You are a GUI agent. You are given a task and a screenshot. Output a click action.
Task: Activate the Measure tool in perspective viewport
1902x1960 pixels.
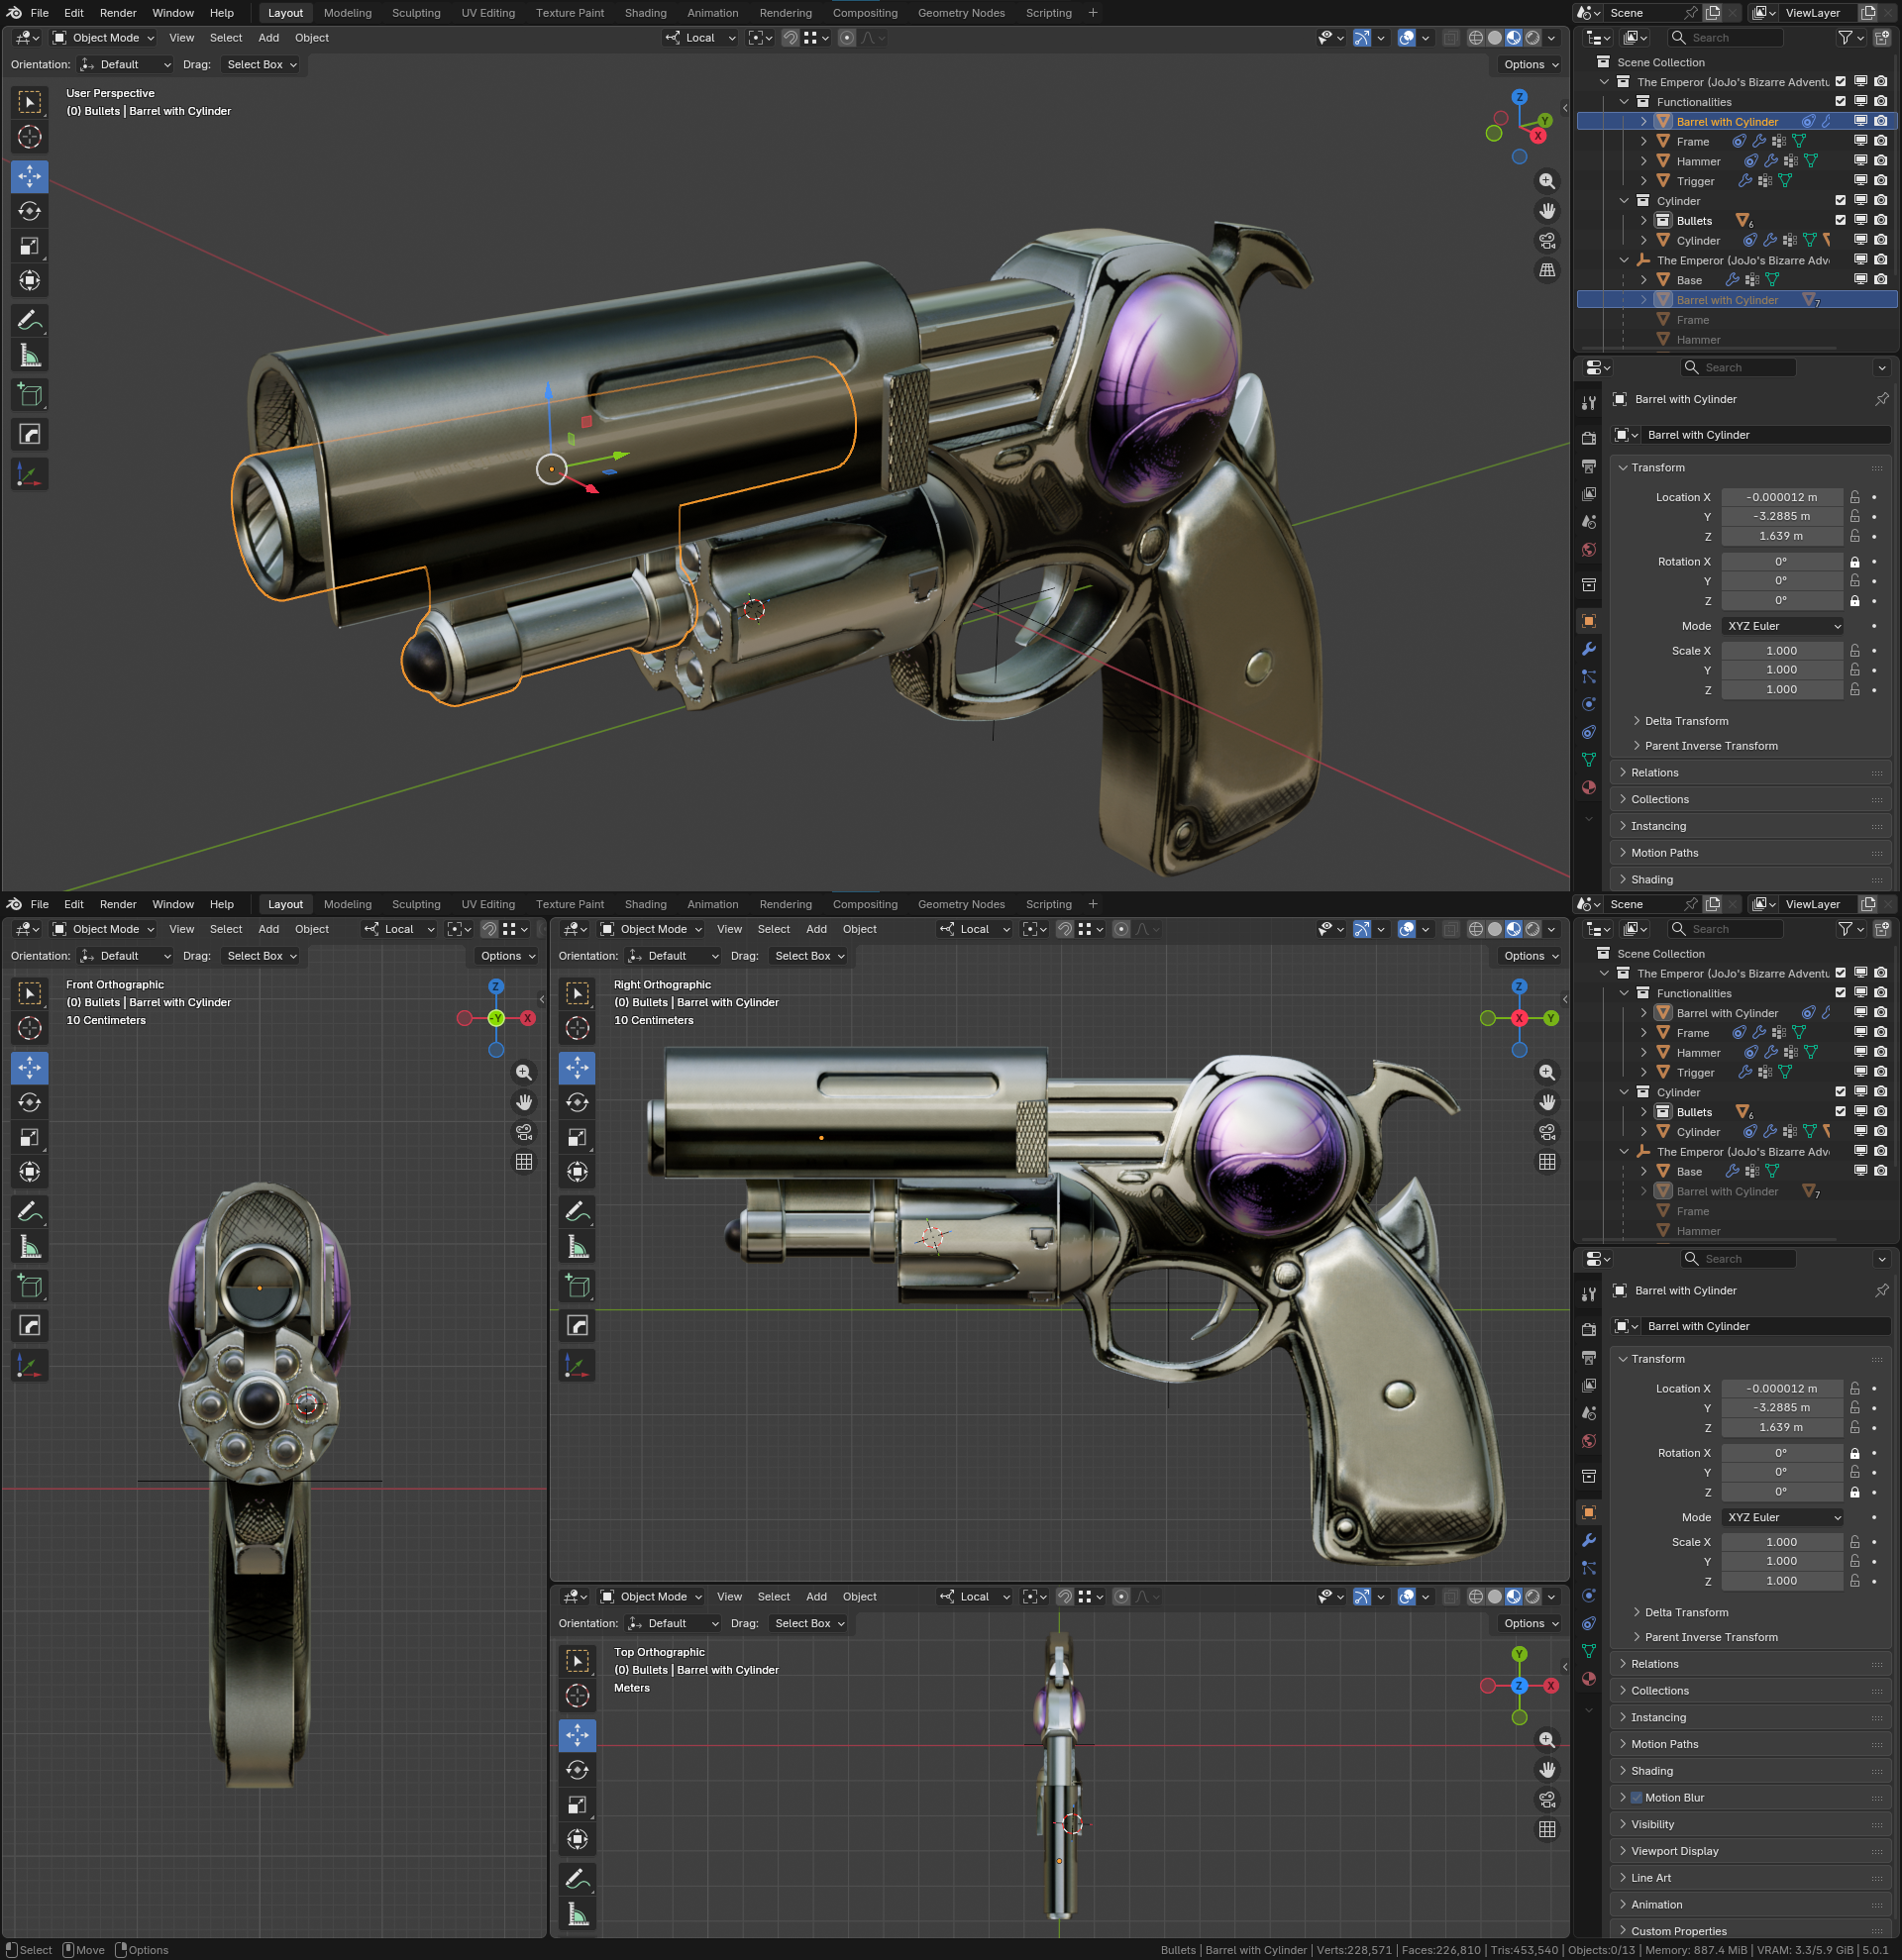click(x=30, y=356)
